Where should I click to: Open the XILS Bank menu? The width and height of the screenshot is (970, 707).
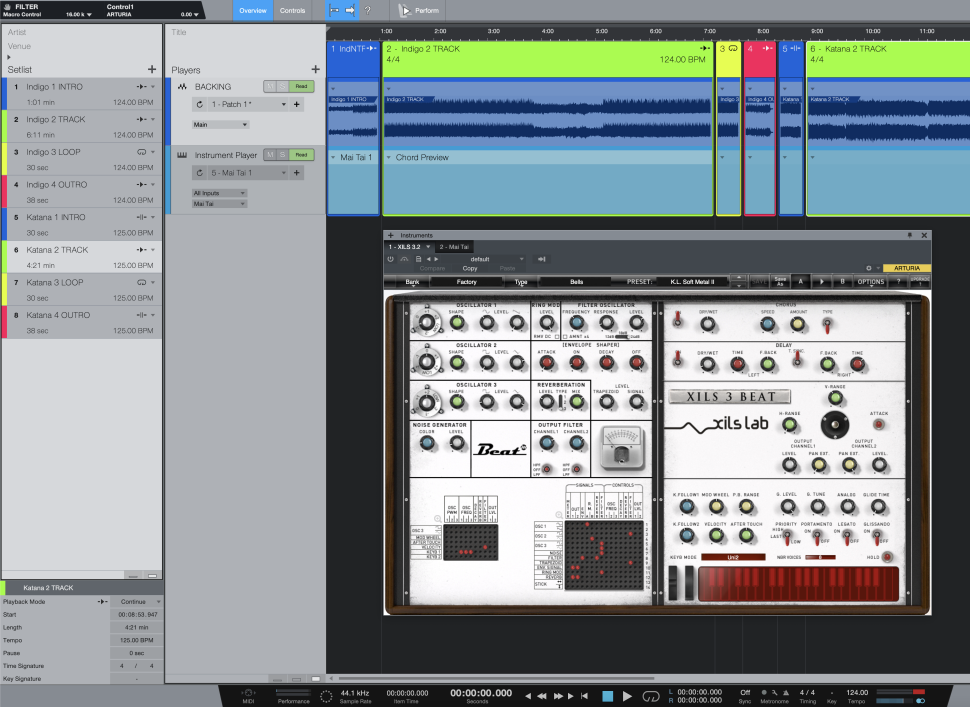[x=412, y=281]
